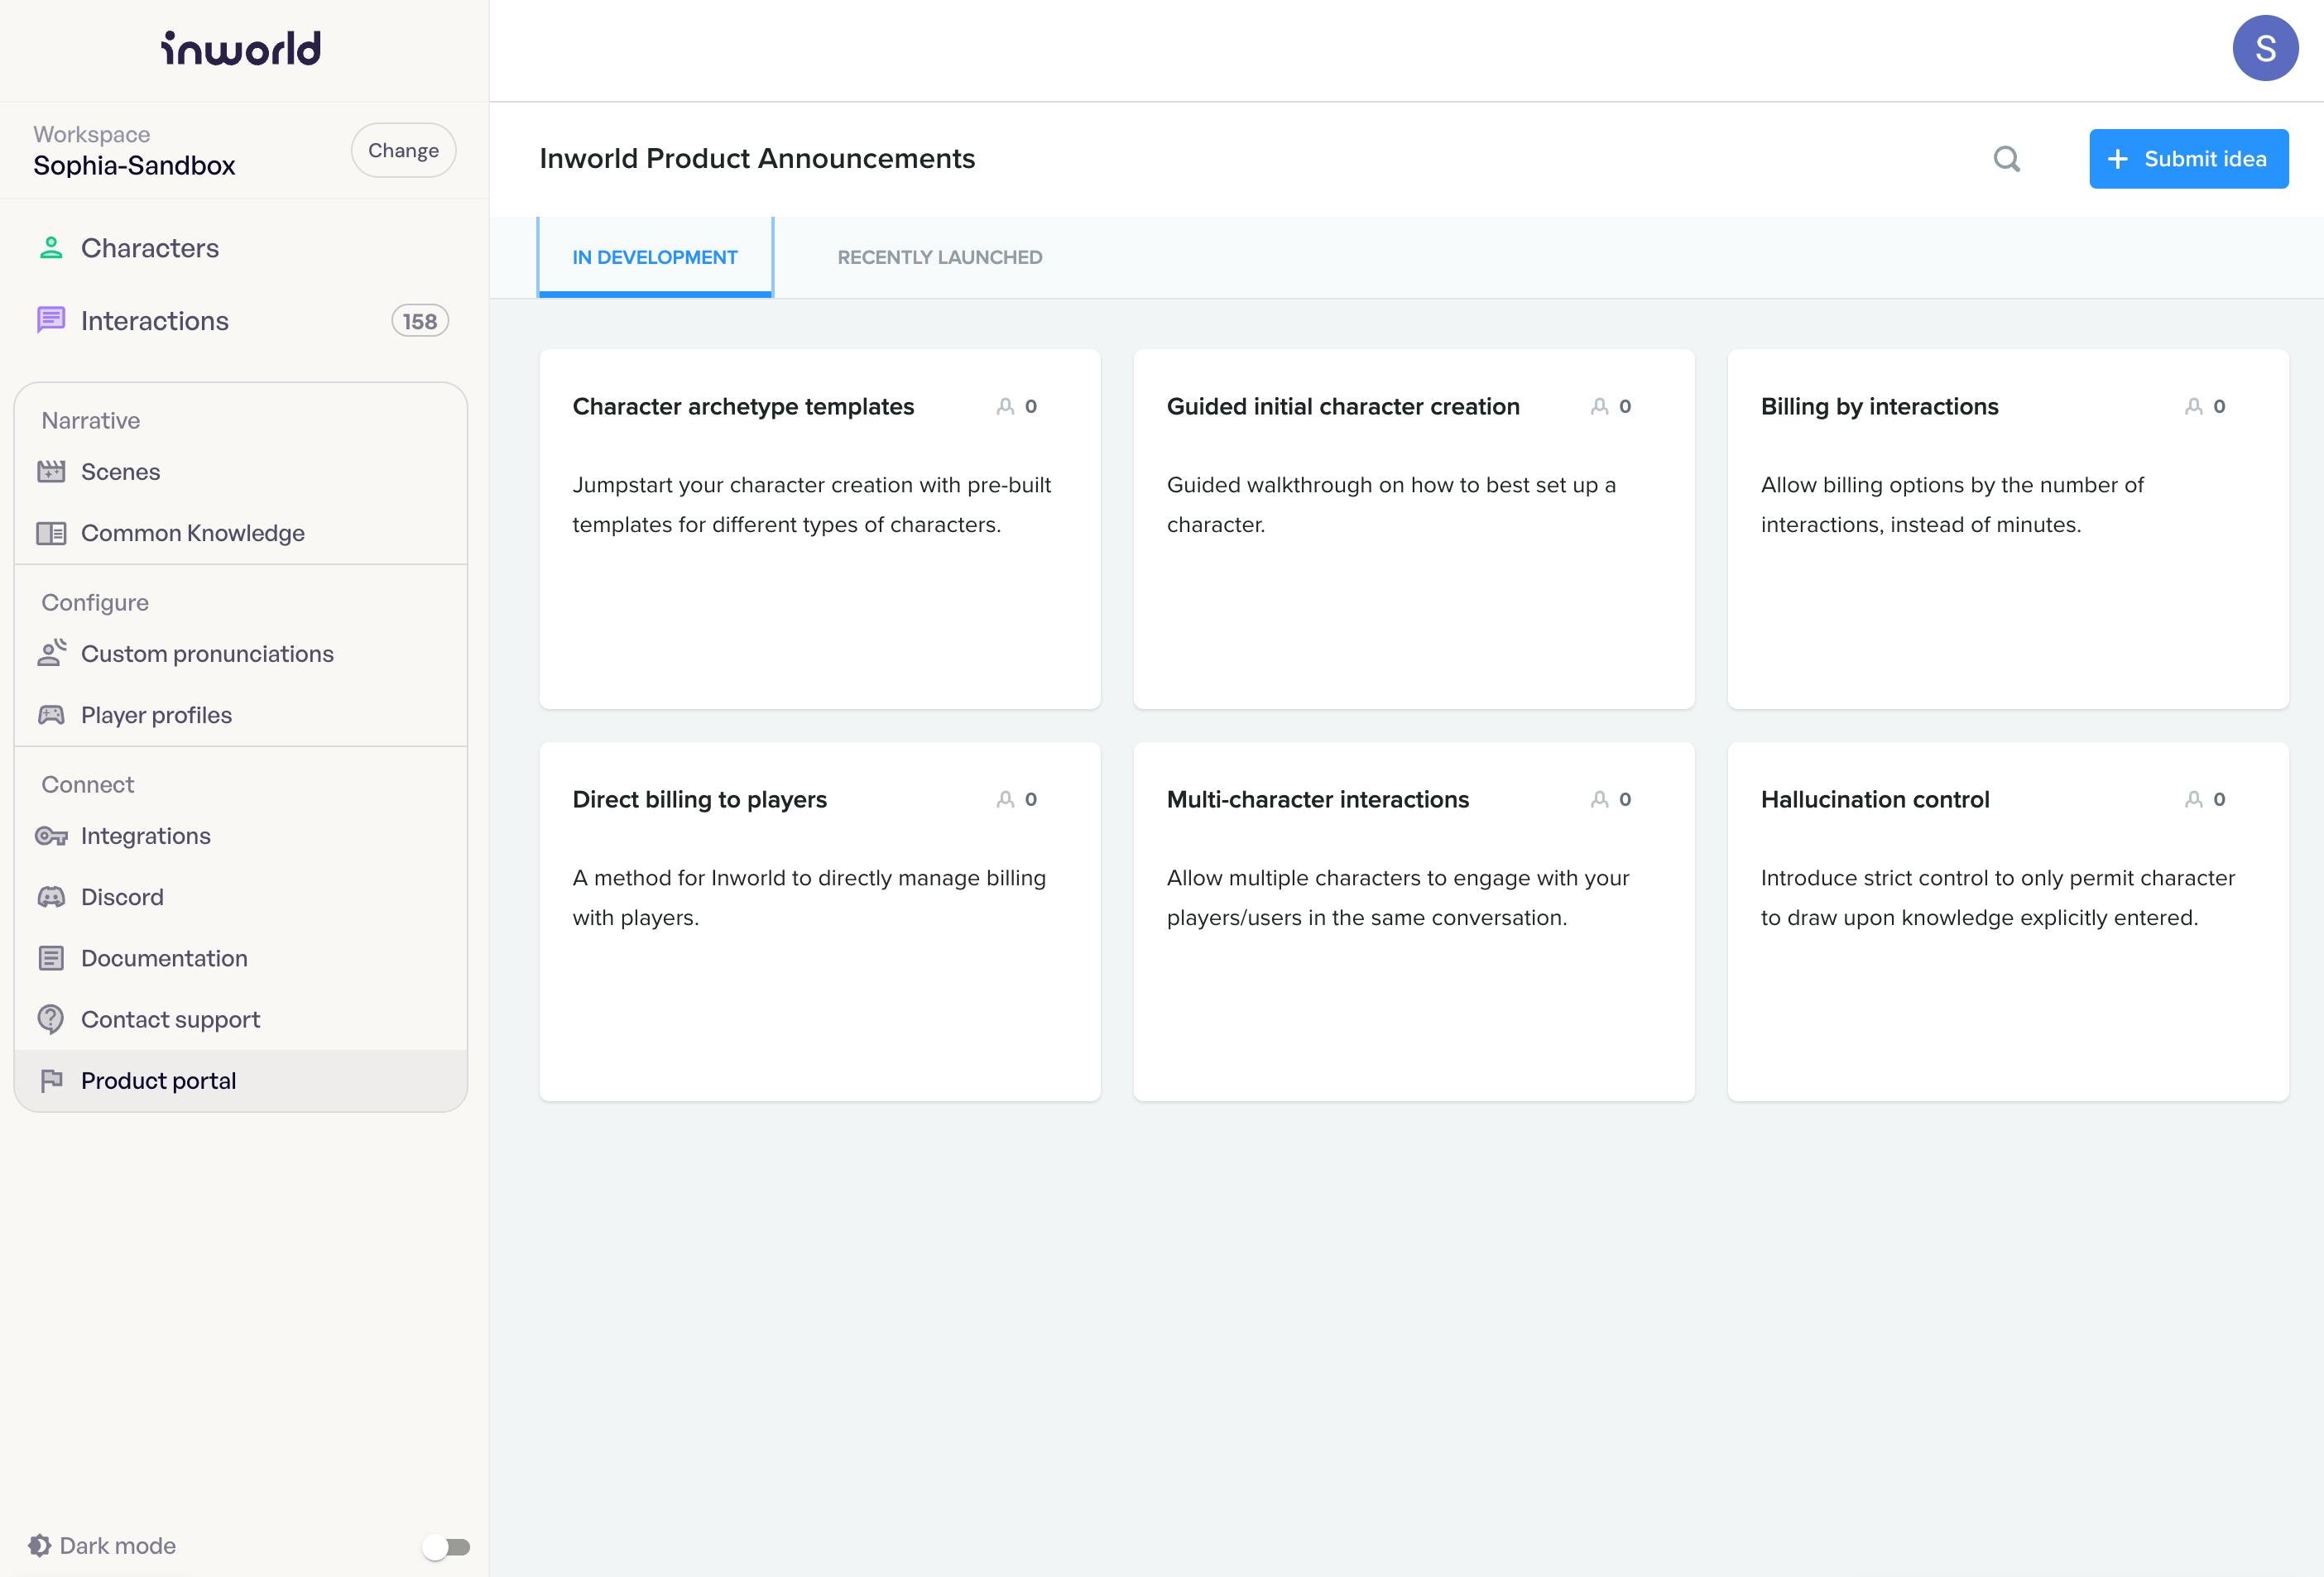
Task: Click the Player profiles gamepad icon
Action: click(51, 715)
